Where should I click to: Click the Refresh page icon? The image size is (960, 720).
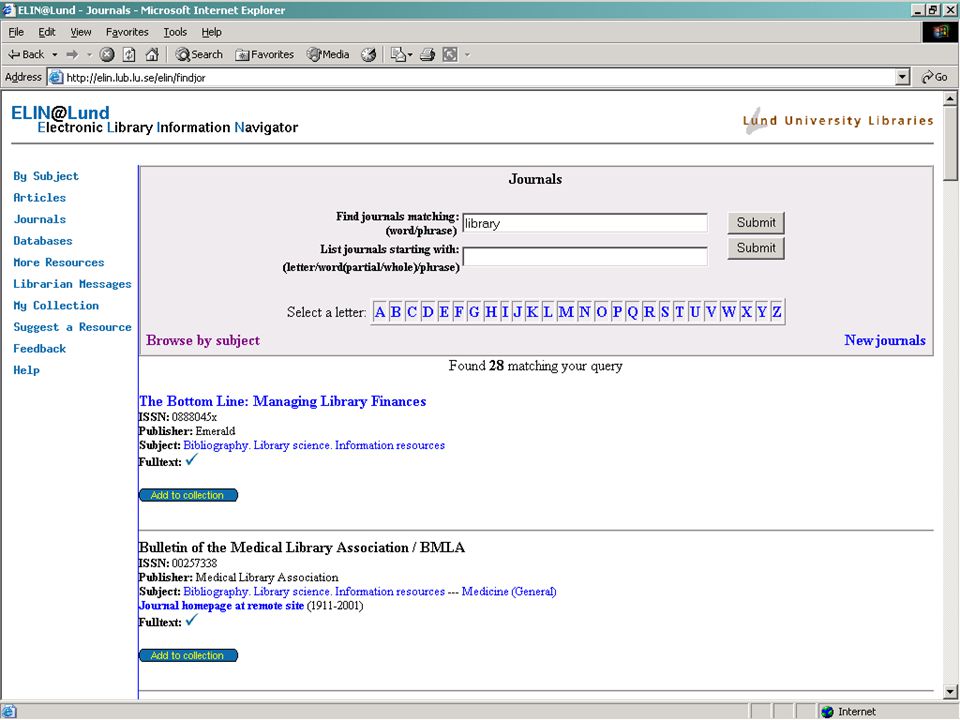click(129, 54)
